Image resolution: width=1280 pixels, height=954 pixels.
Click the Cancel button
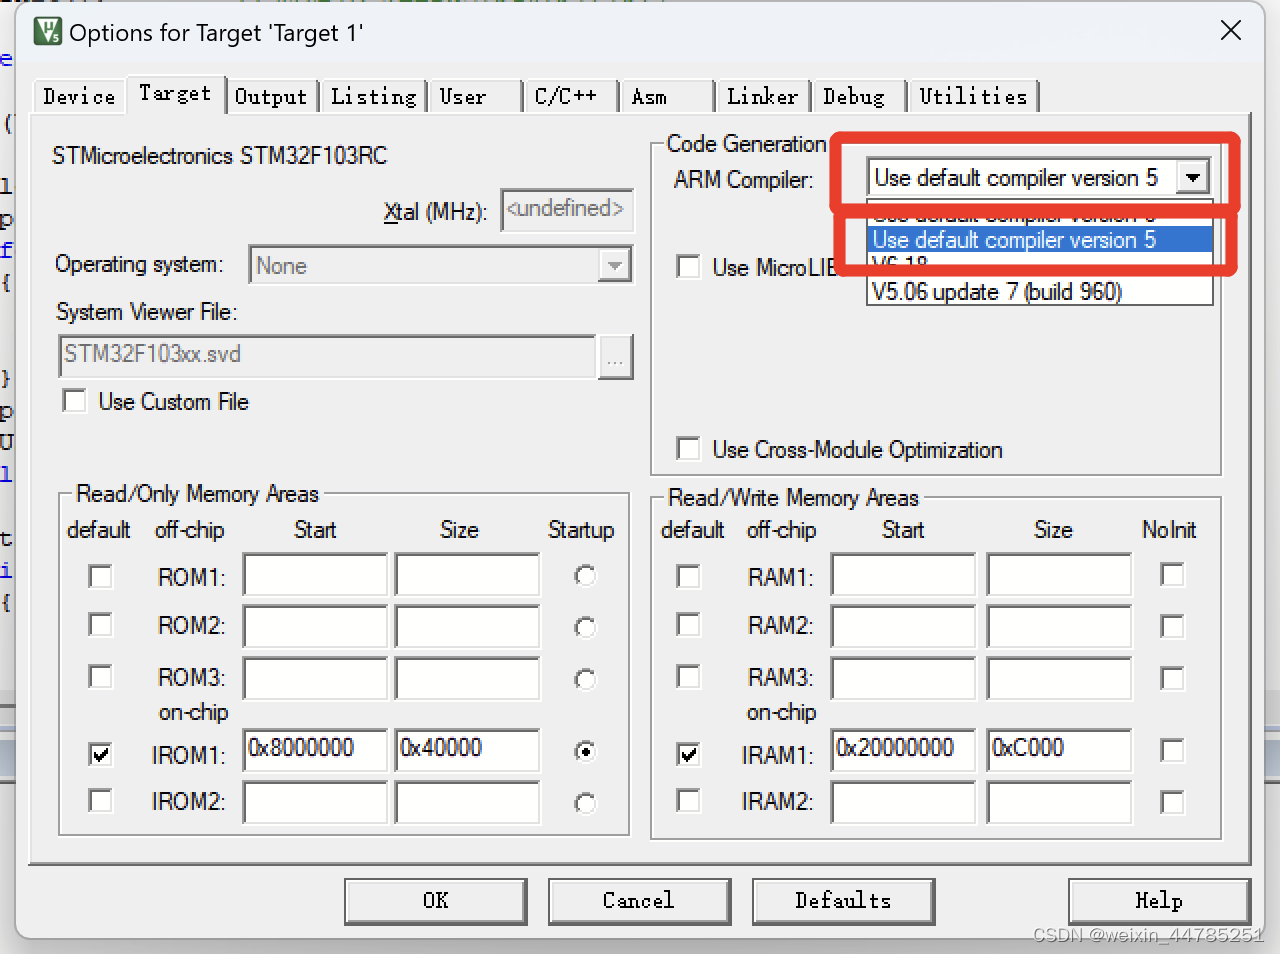[639, 901]
